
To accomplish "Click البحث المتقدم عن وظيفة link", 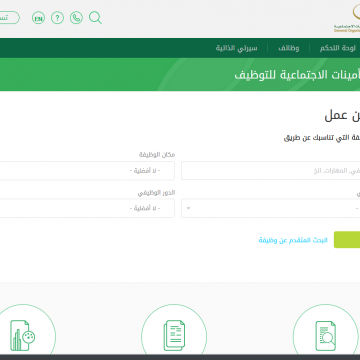I will pos(293,240).
